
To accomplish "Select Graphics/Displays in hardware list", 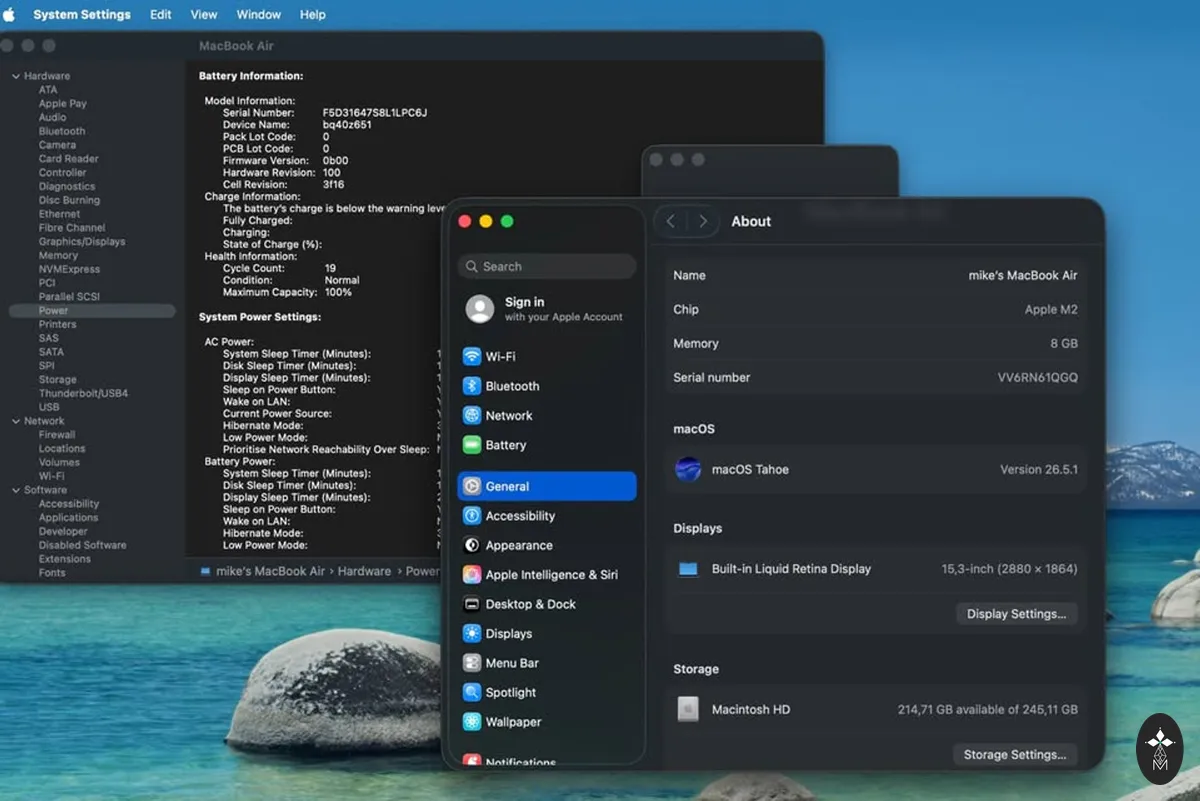I will pyautogui.click(x=82, y=242).
